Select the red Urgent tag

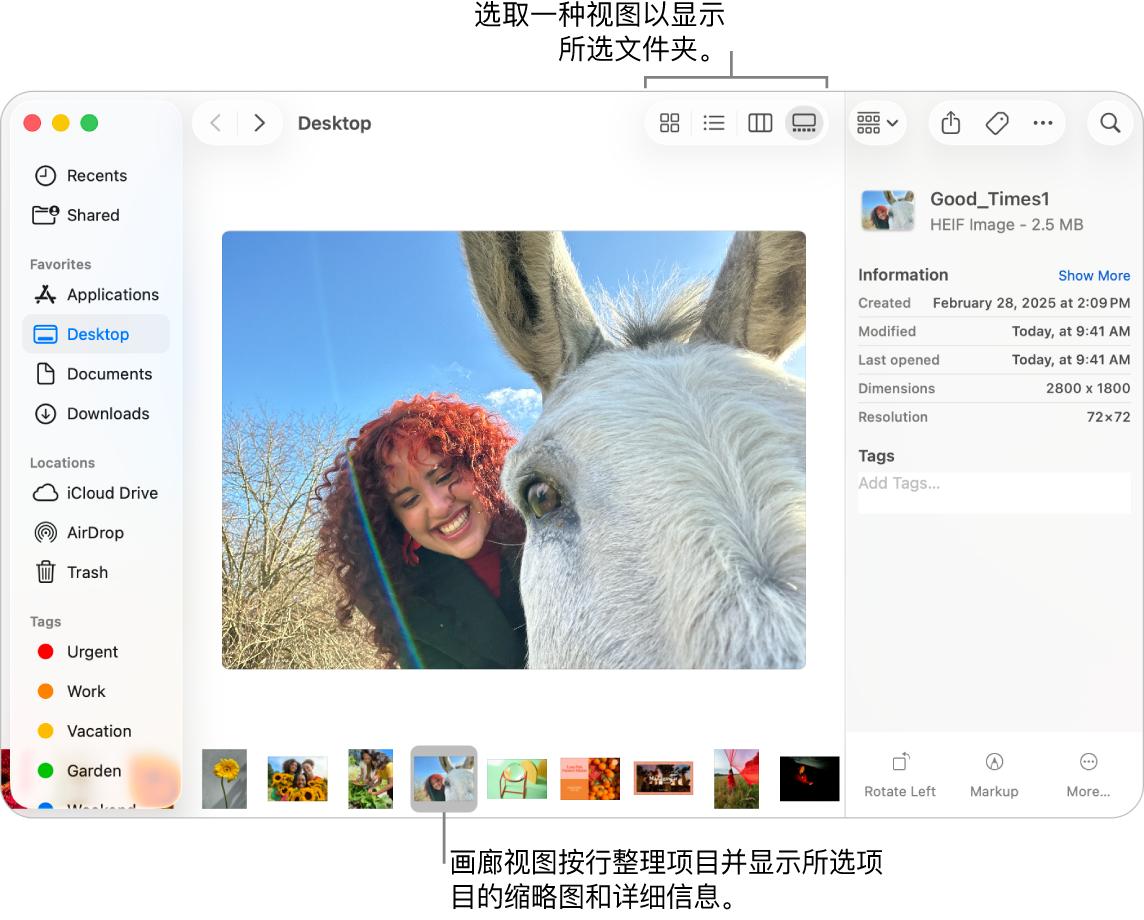click(92, 652)
